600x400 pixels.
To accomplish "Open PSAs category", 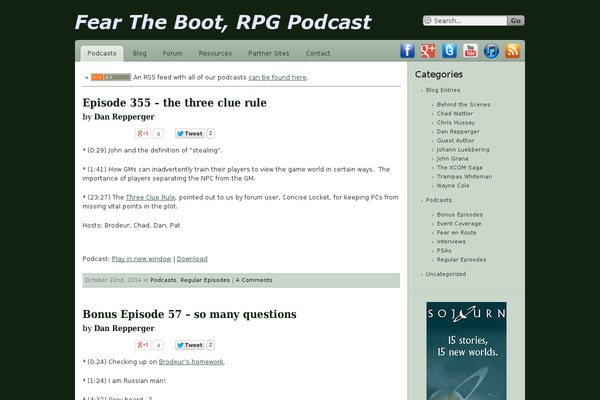I will pyautogui.click(x=444, y=251).
